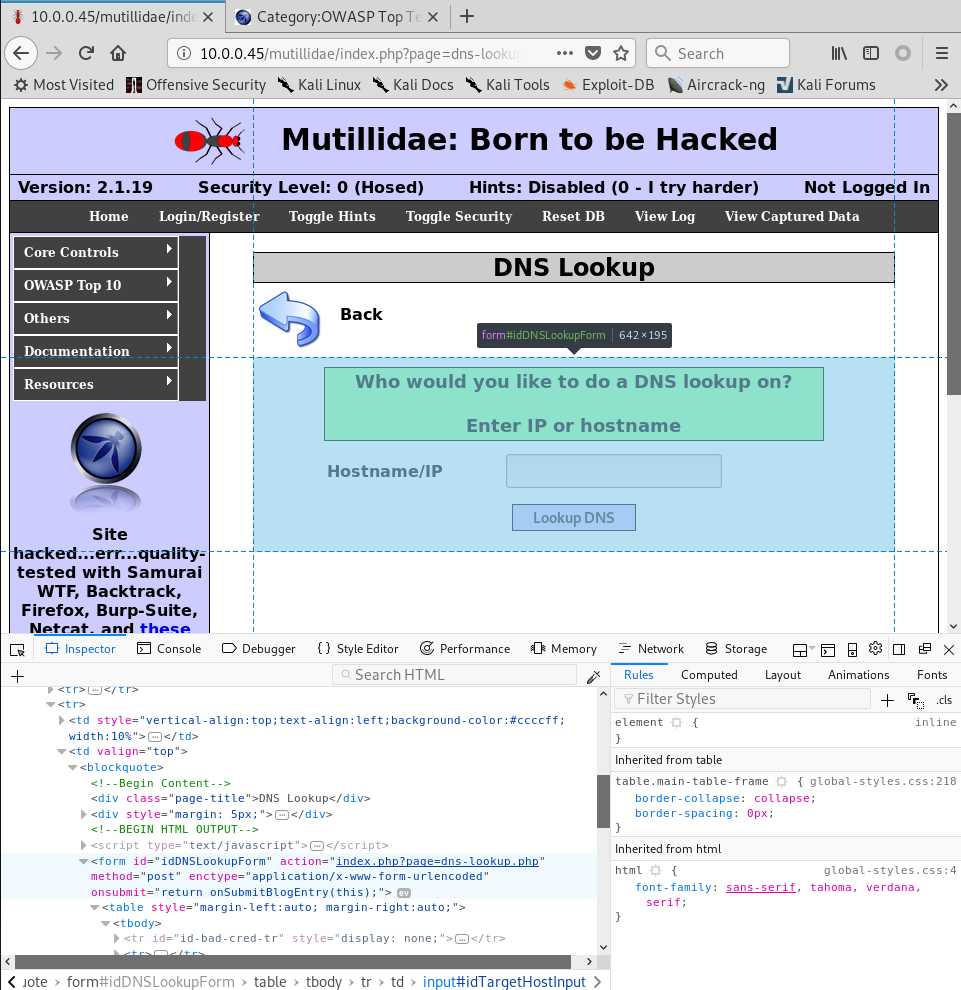Go back with the browser back arrow
Screen dimensions: 961x990
tap(21, 53)
